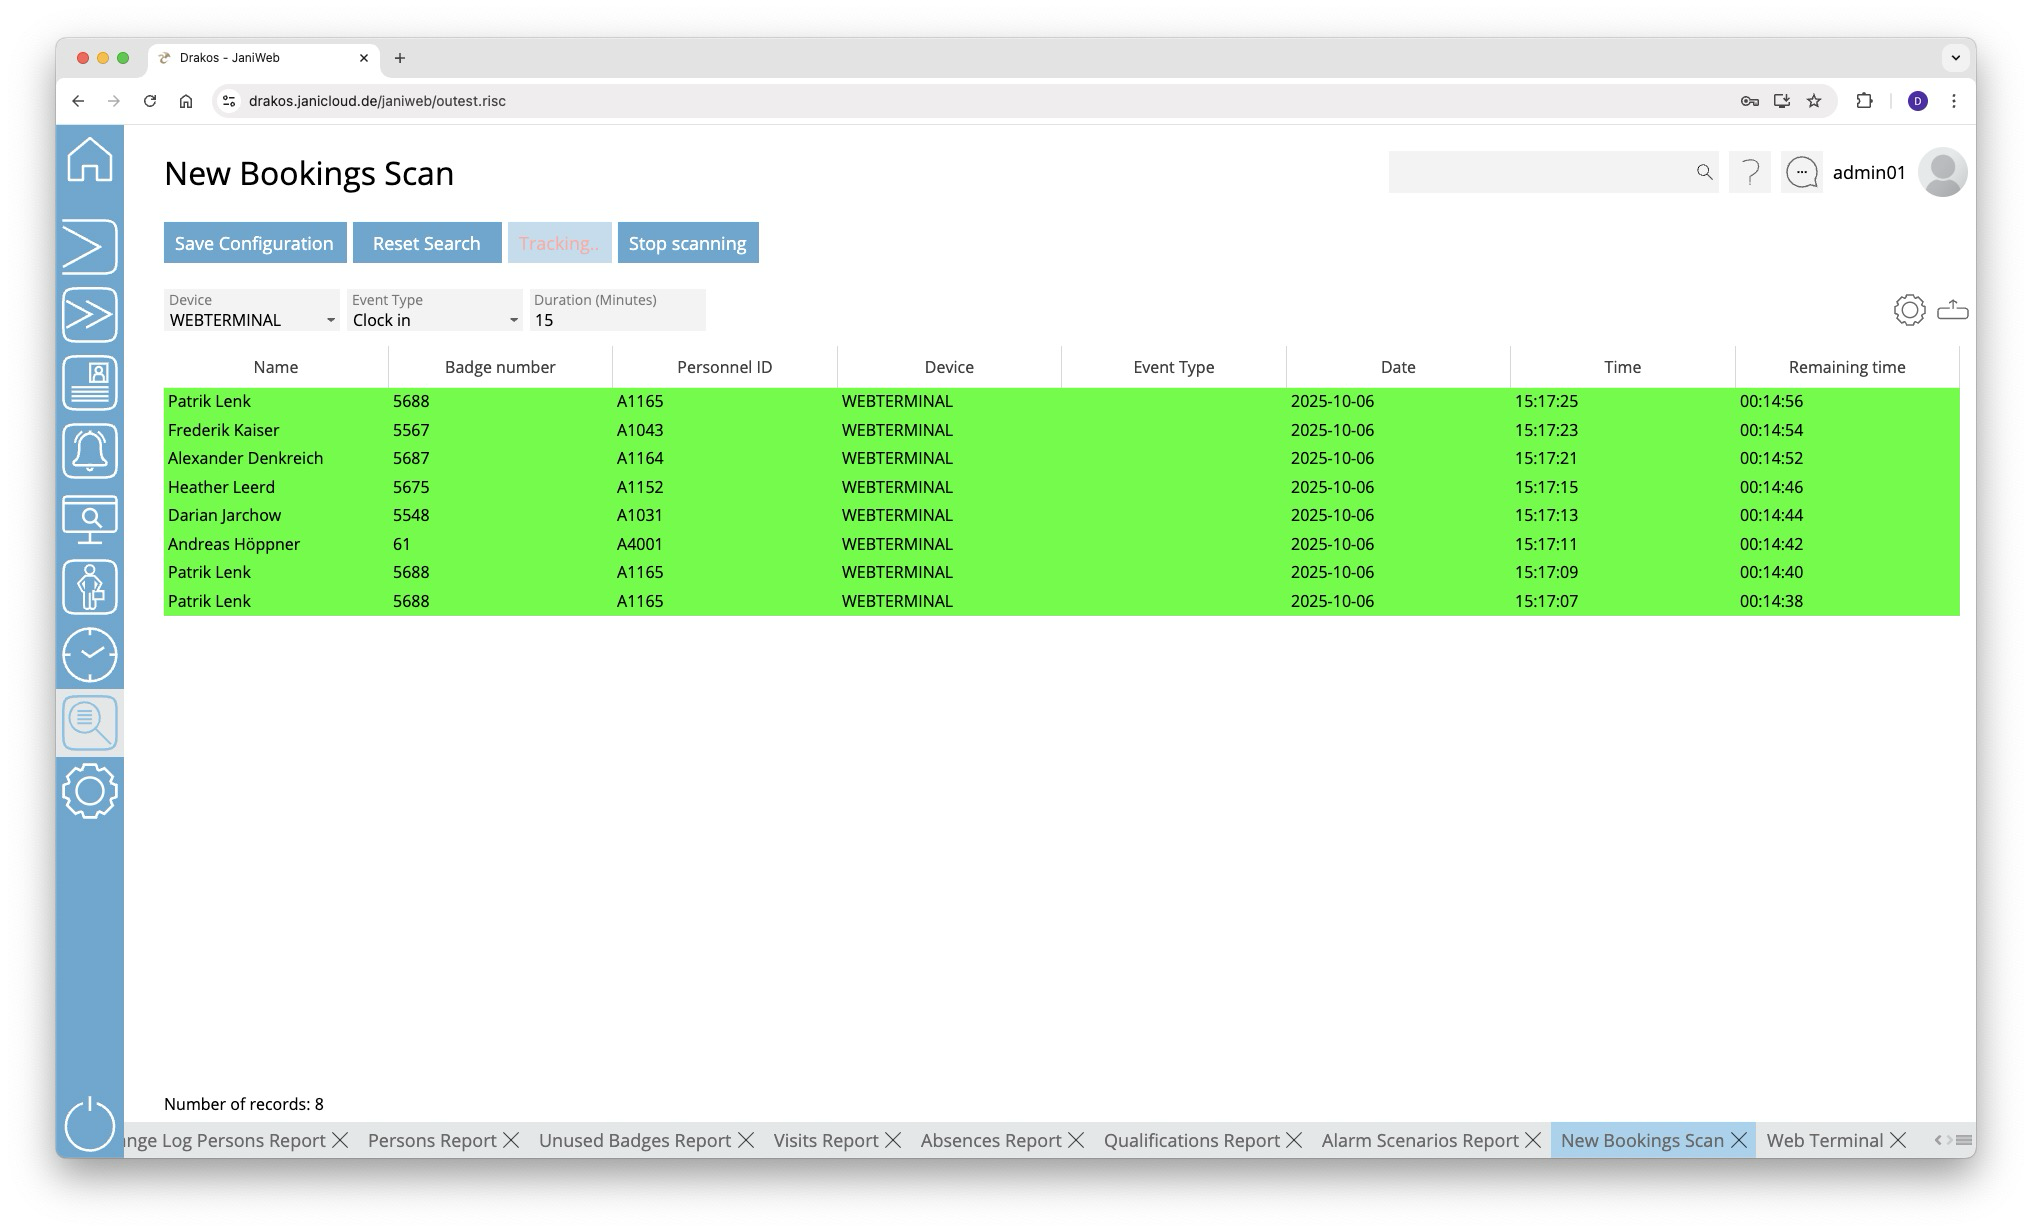
Task: Expand the Event Type Clock in dropdown
Action: (x=513, y=320)
